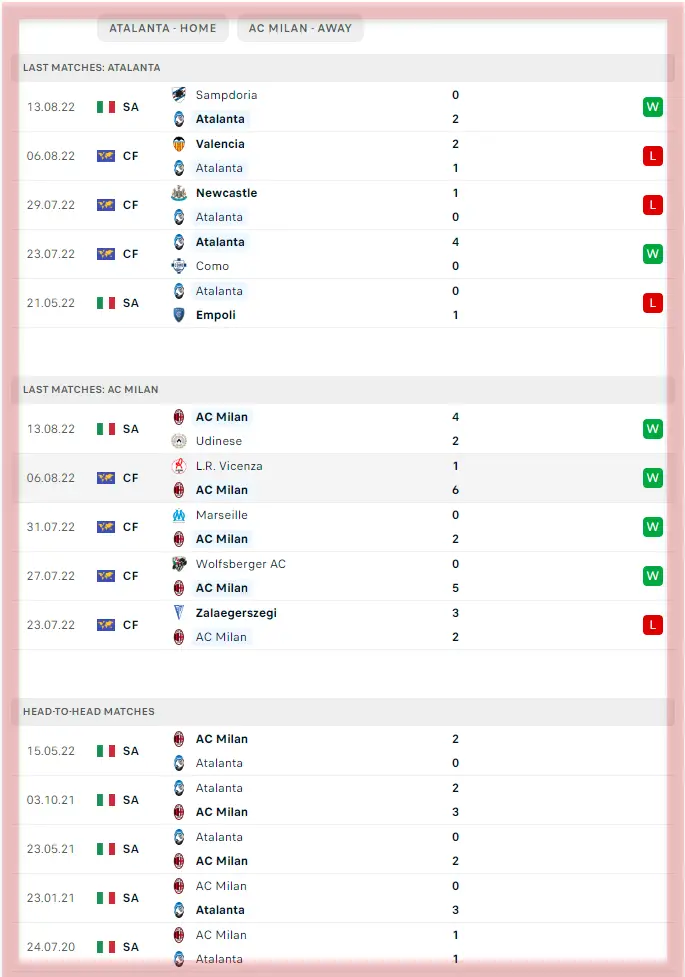Select the AC Milan - Away tab

tap(300, 28)
